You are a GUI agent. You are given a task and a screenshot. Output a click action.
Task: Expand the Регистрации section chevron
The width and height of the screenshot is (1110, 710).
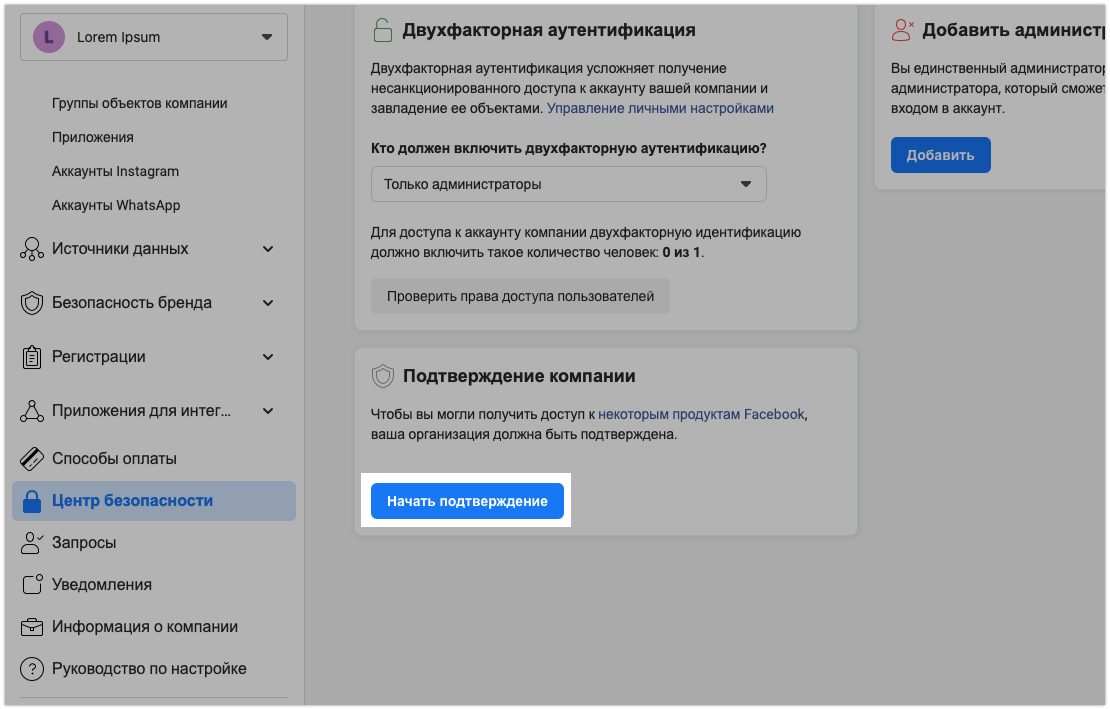click(x=268, y=357)
